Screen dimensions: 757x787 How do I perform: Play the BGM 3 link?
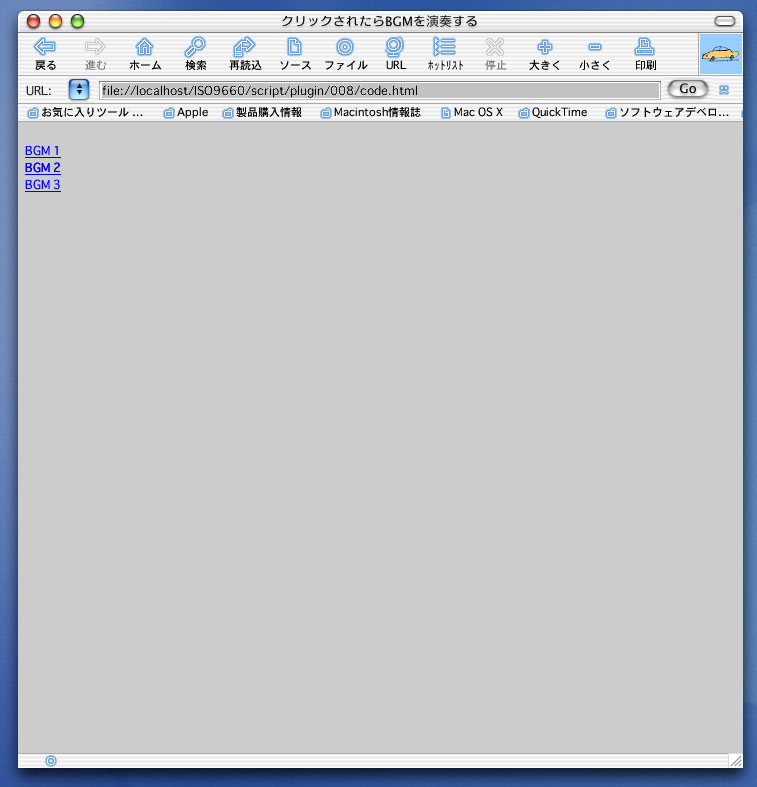pyautogui.click(x=43, y=185)
